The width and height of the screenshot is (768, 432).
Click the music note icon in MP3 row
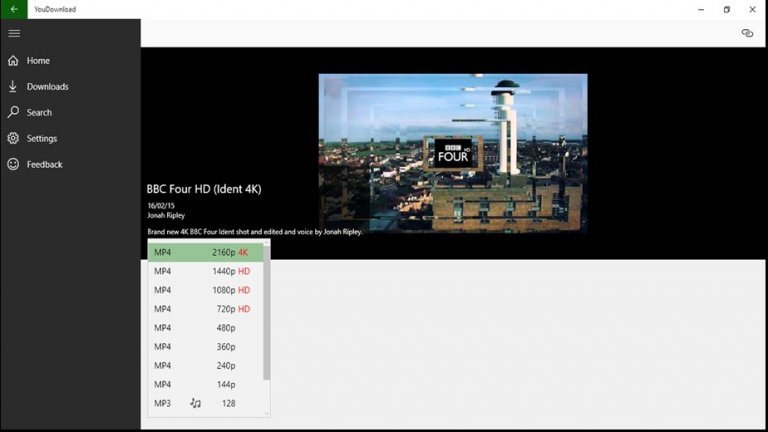195,403
